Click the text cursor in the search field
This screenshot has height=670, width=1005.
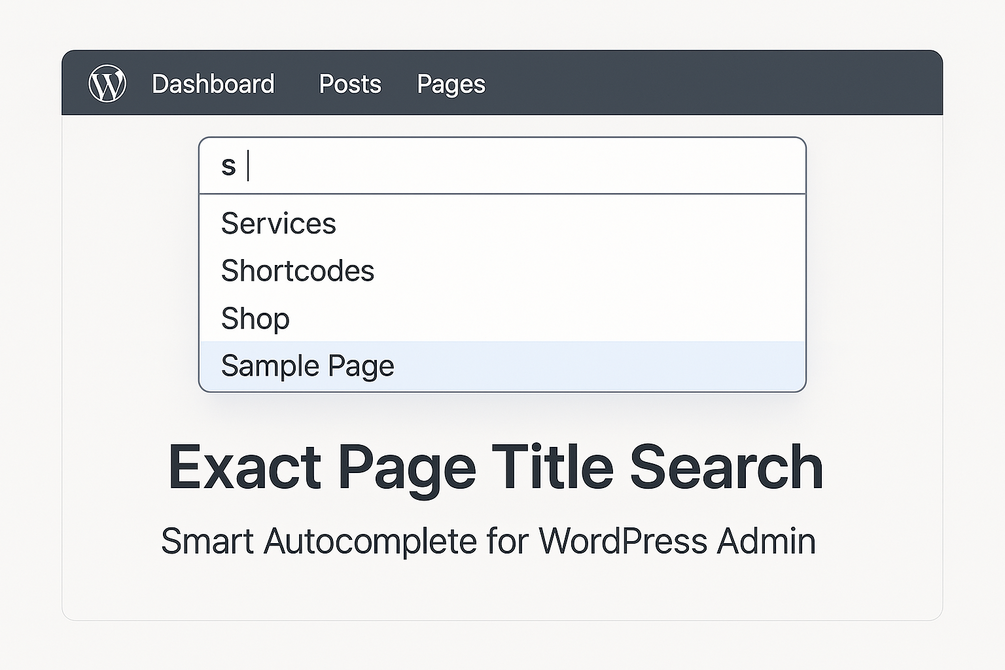(x=247, y=166)
